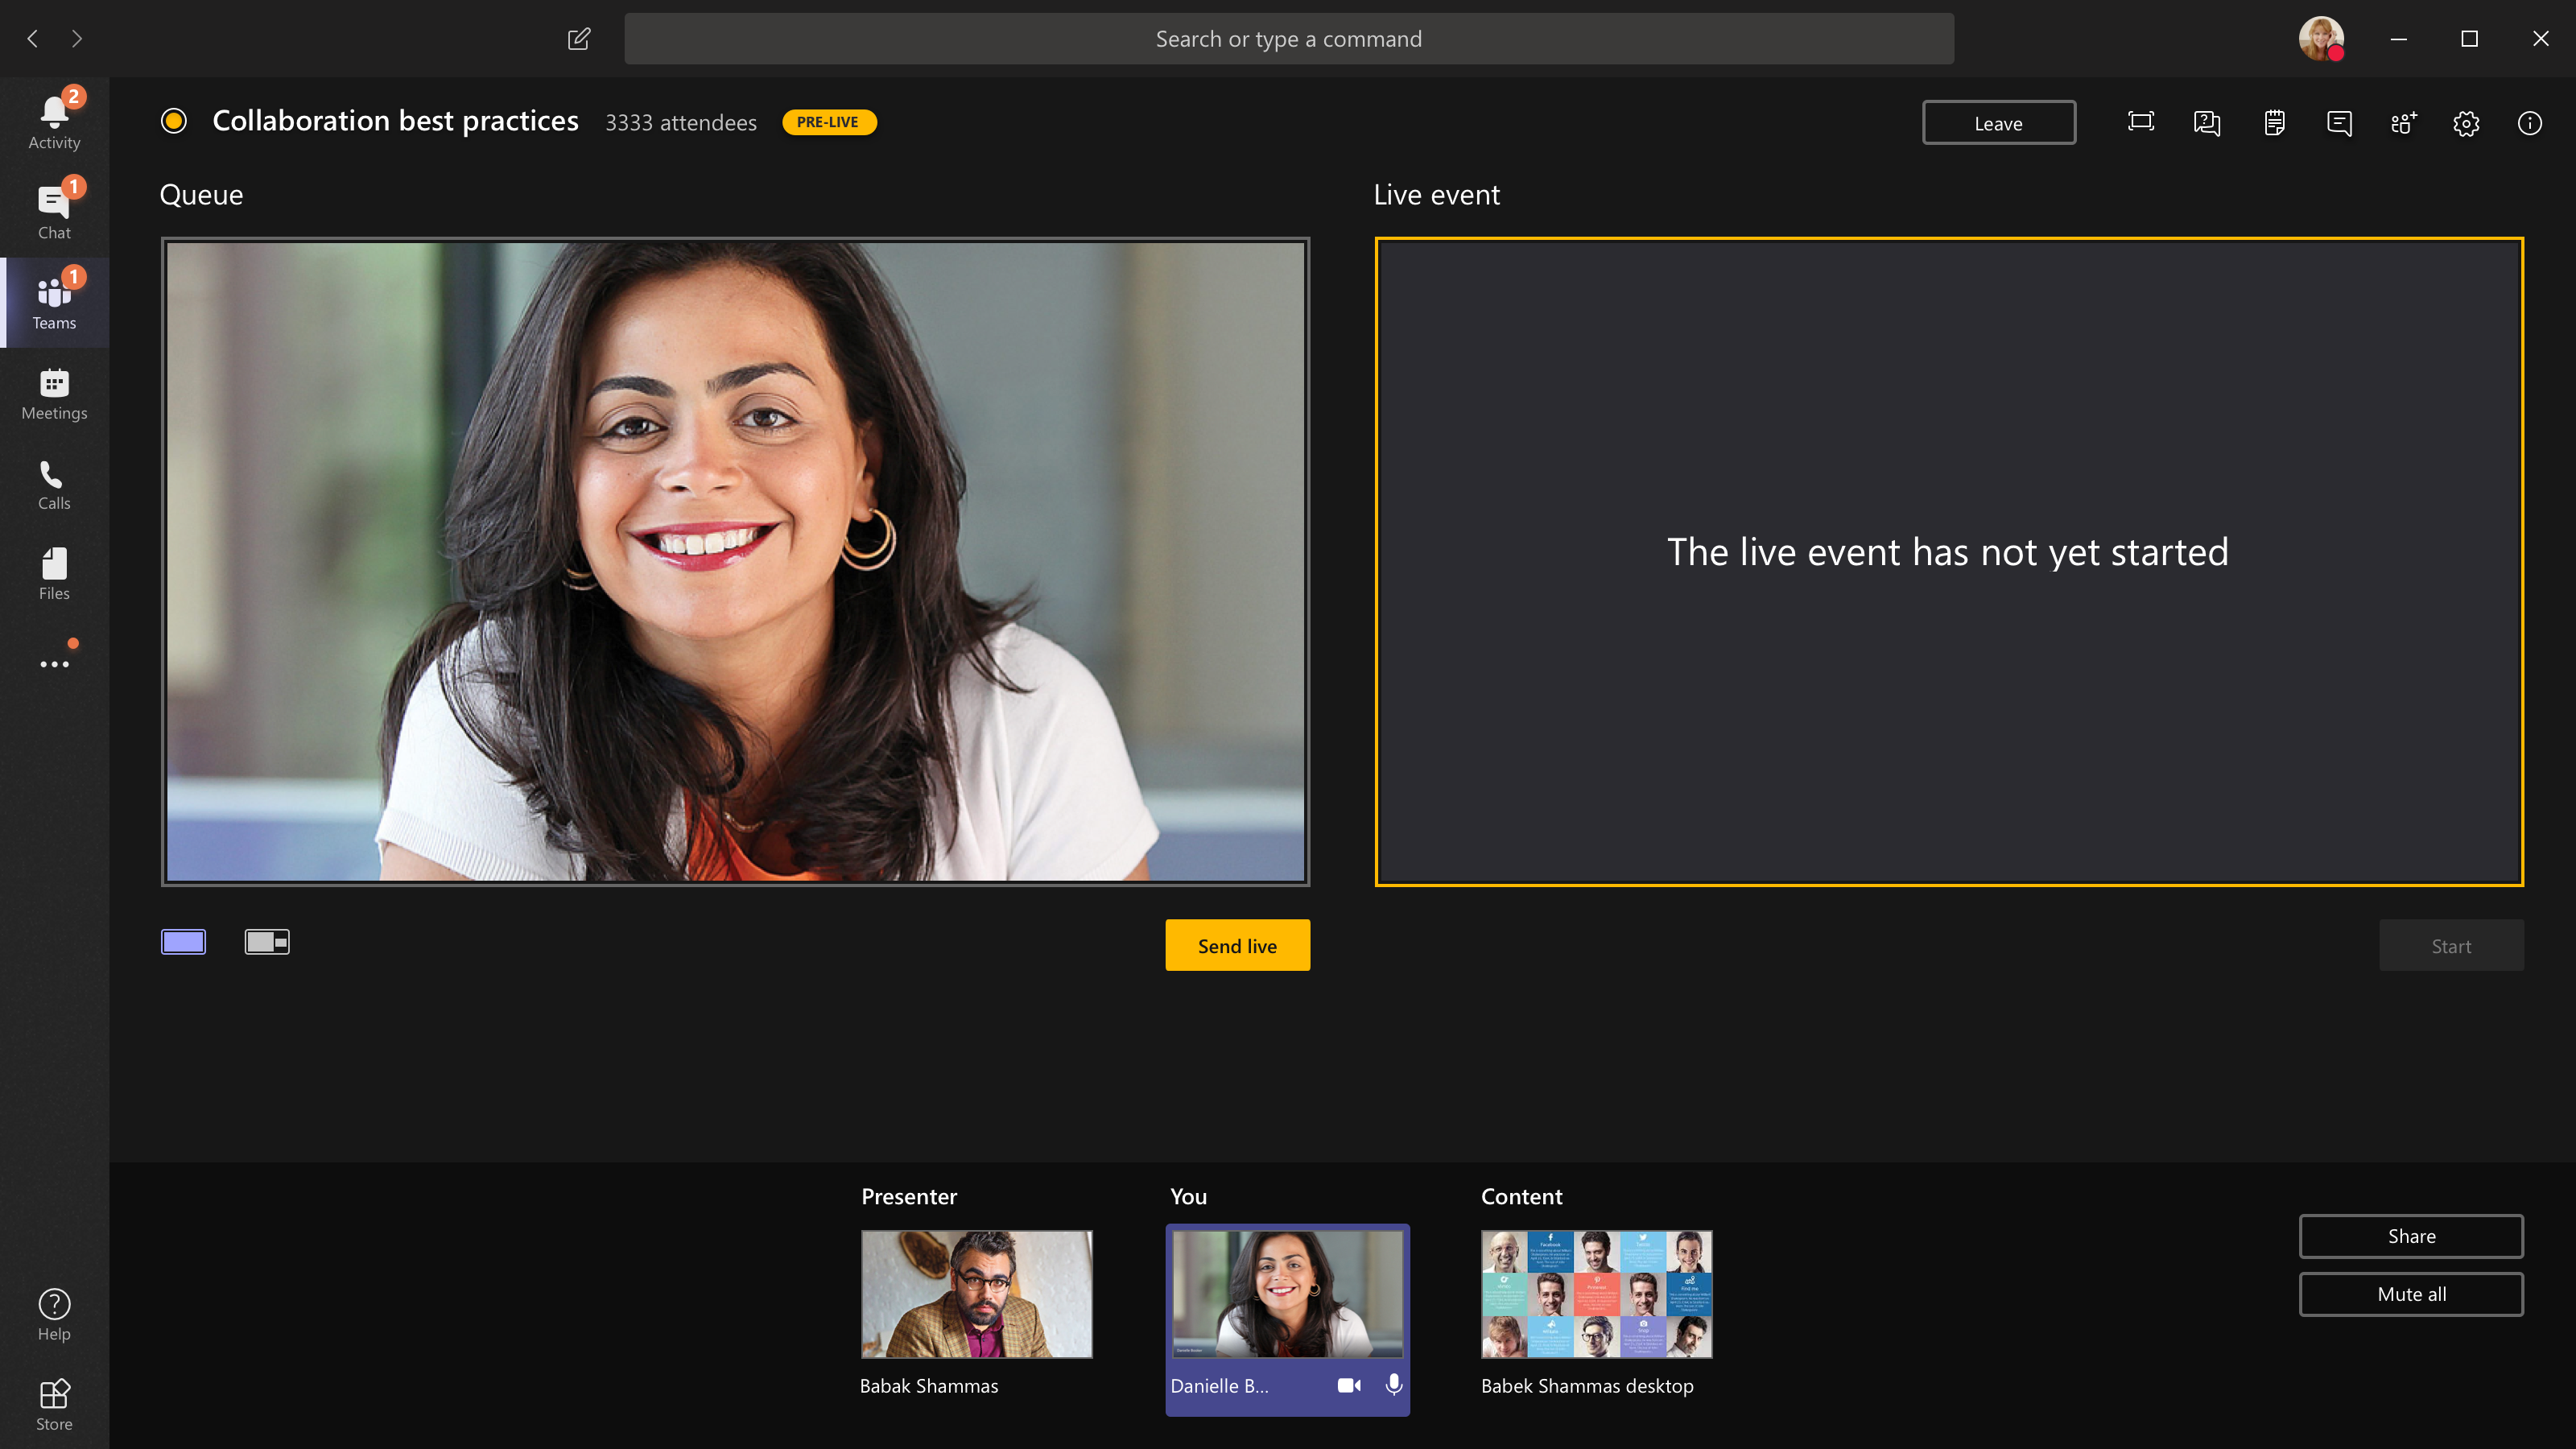
Task: Click the share screen icon in toolbar
Action: (2140, 122)
